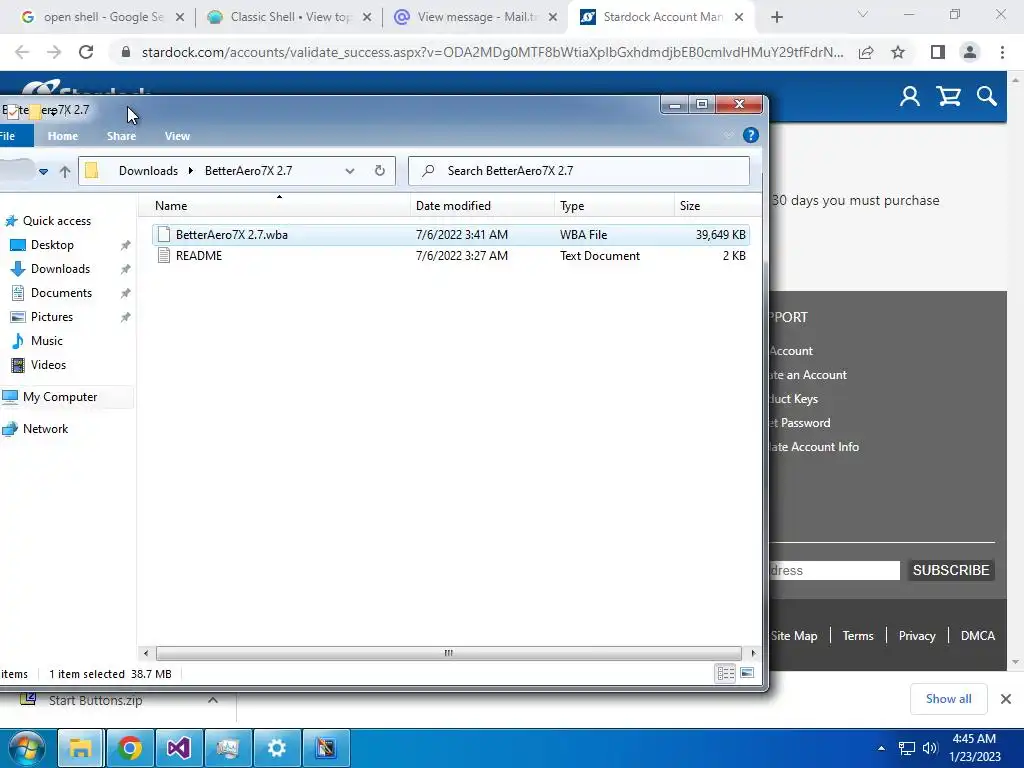Dismiss the Chrome downloads bar

point(1006,699)
